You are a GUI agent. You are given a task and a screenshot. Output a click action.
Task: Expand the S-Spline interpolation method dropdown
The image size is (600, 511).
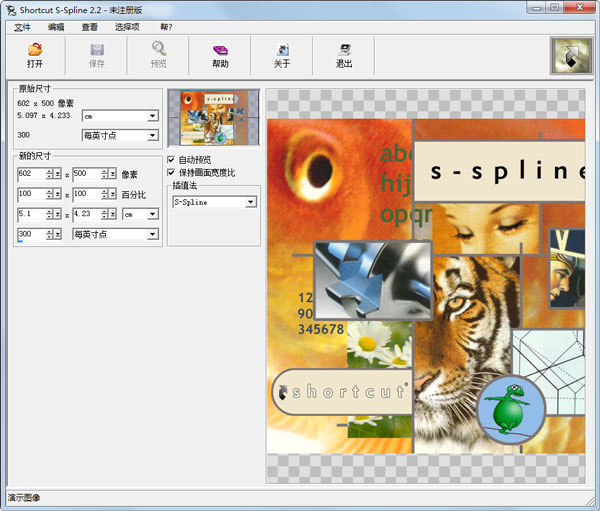click(251, 201)
